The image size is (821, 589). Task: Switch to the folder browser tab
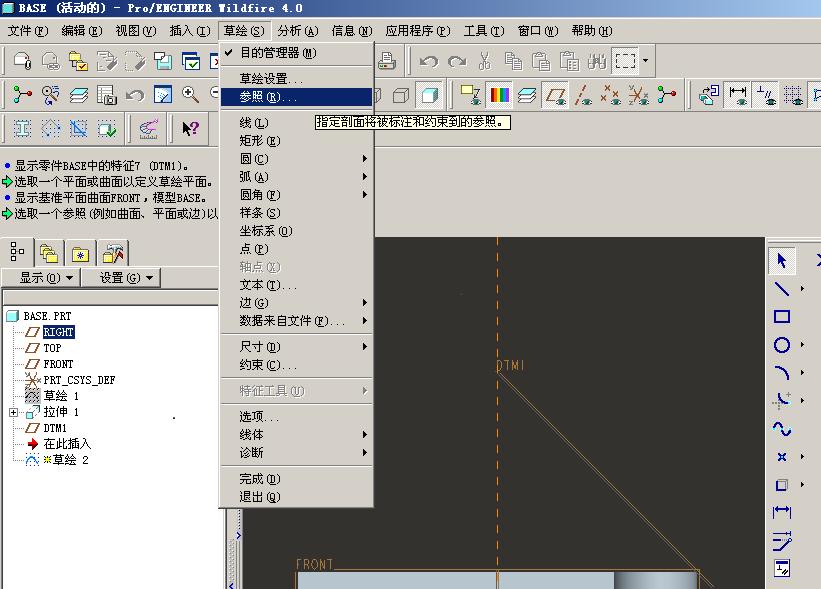[x=49, y=254]
